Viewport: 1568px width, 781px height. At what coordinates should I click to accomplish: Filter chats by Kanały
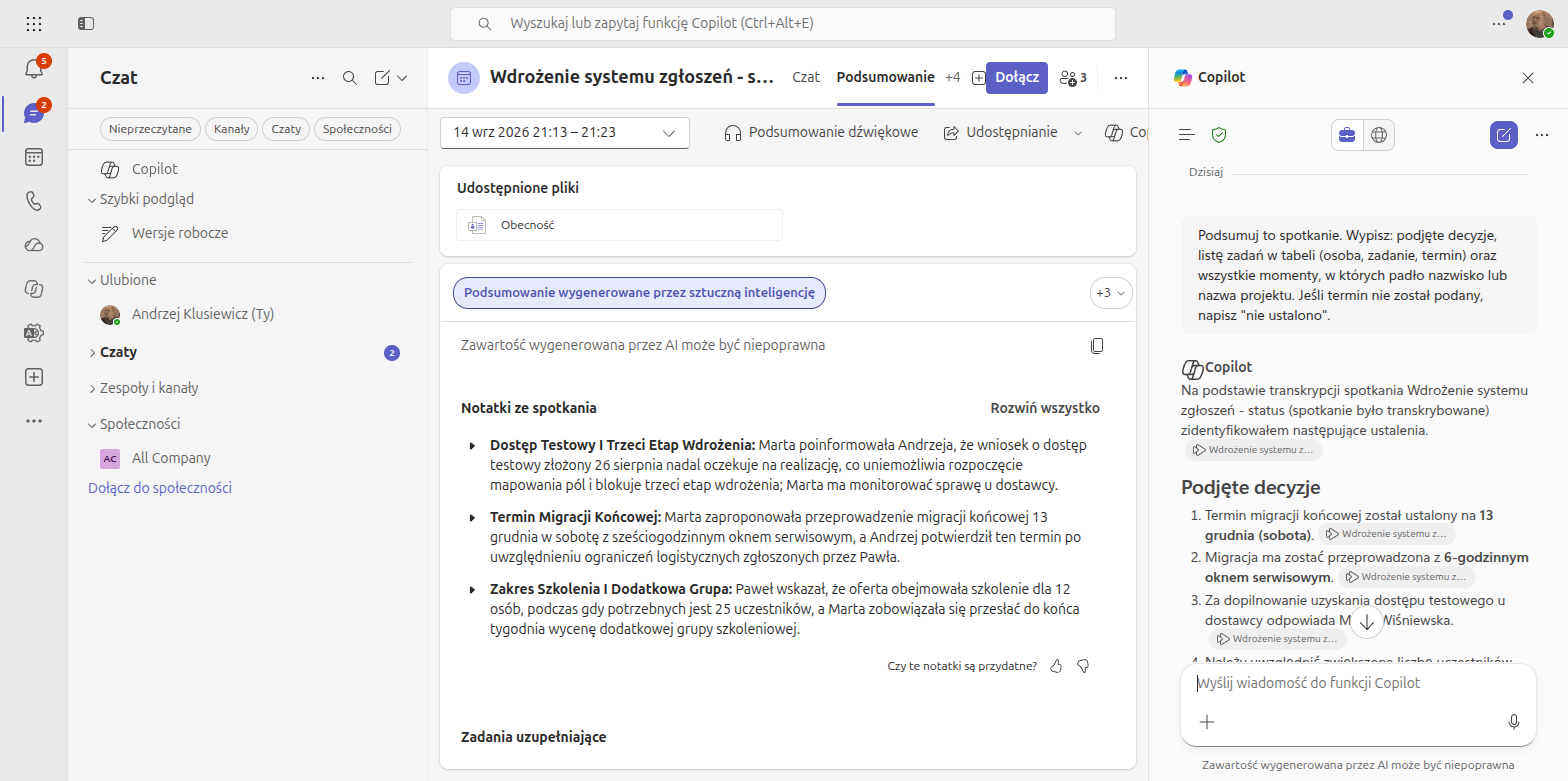pos(232,129)
